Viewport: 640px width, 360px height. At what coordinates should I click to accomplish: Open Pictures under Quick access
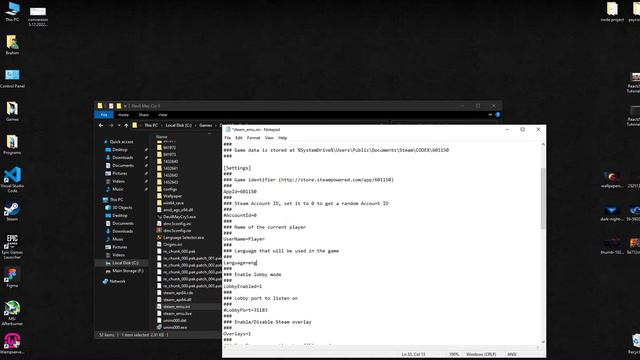(120, 173)
